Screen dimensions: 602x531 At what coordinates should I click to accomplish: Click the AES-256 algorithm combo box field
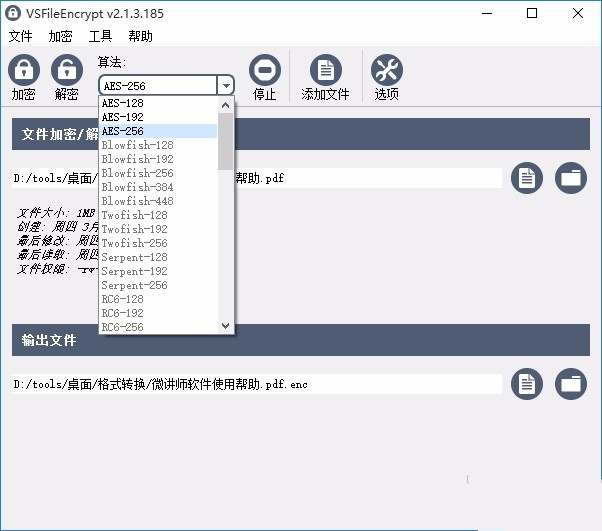pyautogui.click(x=158, y=85)
